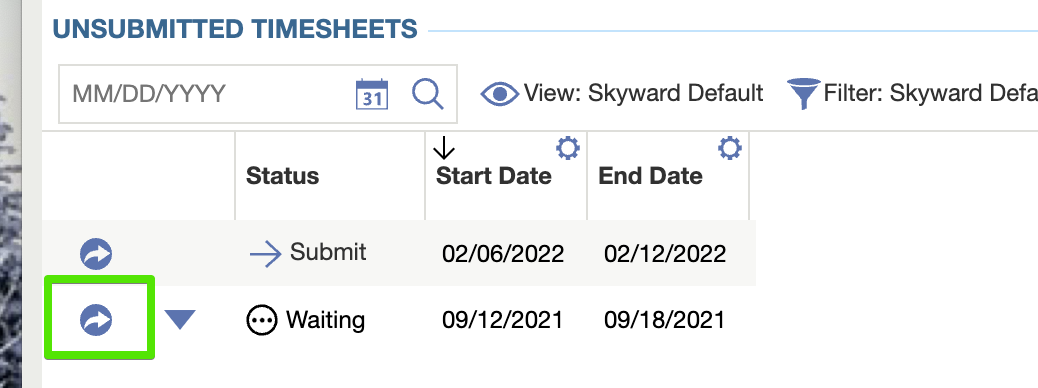
Task: Click the filter funnel icon
Action: pyautogui.click(x=803, y=93)
